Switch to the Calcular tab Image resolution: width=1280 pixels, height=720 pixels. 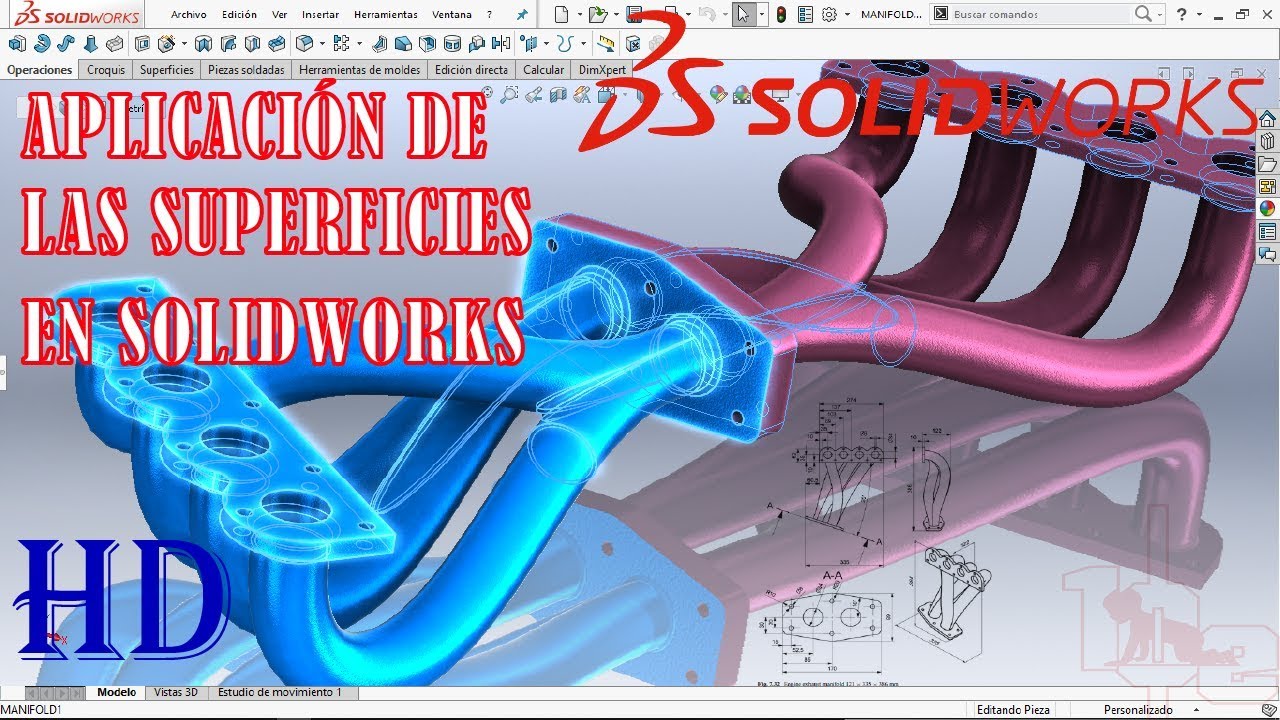click(x=544, y=70)
